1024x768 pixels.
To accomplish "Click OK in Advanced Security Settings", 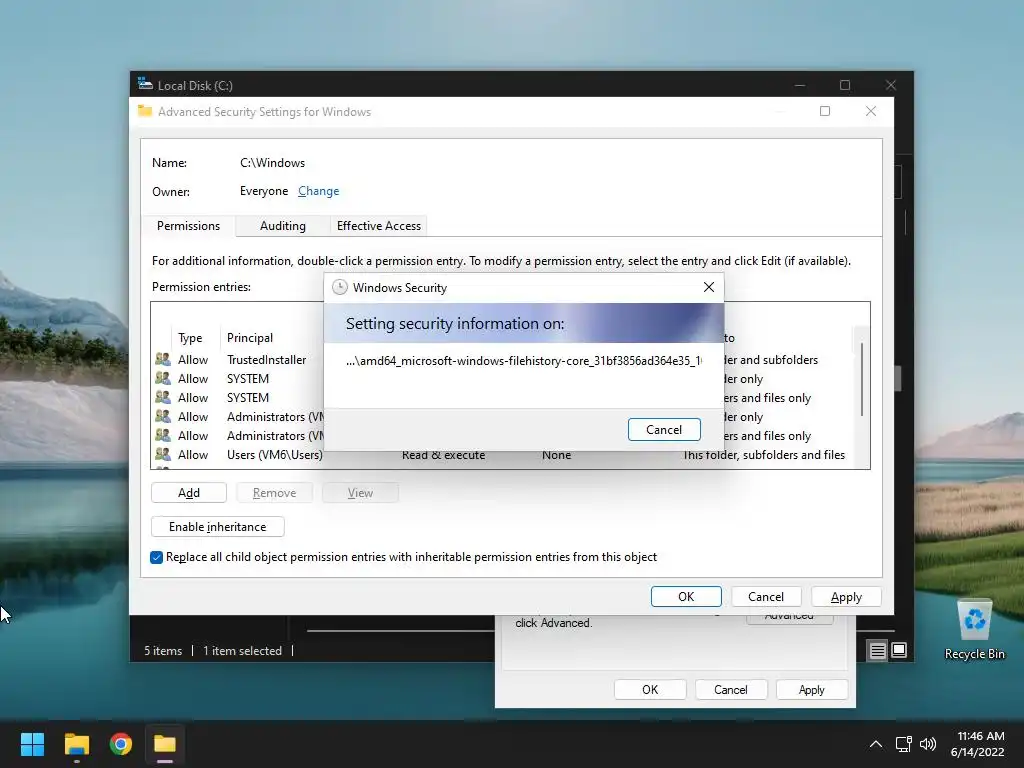I will tap(686, 596).
